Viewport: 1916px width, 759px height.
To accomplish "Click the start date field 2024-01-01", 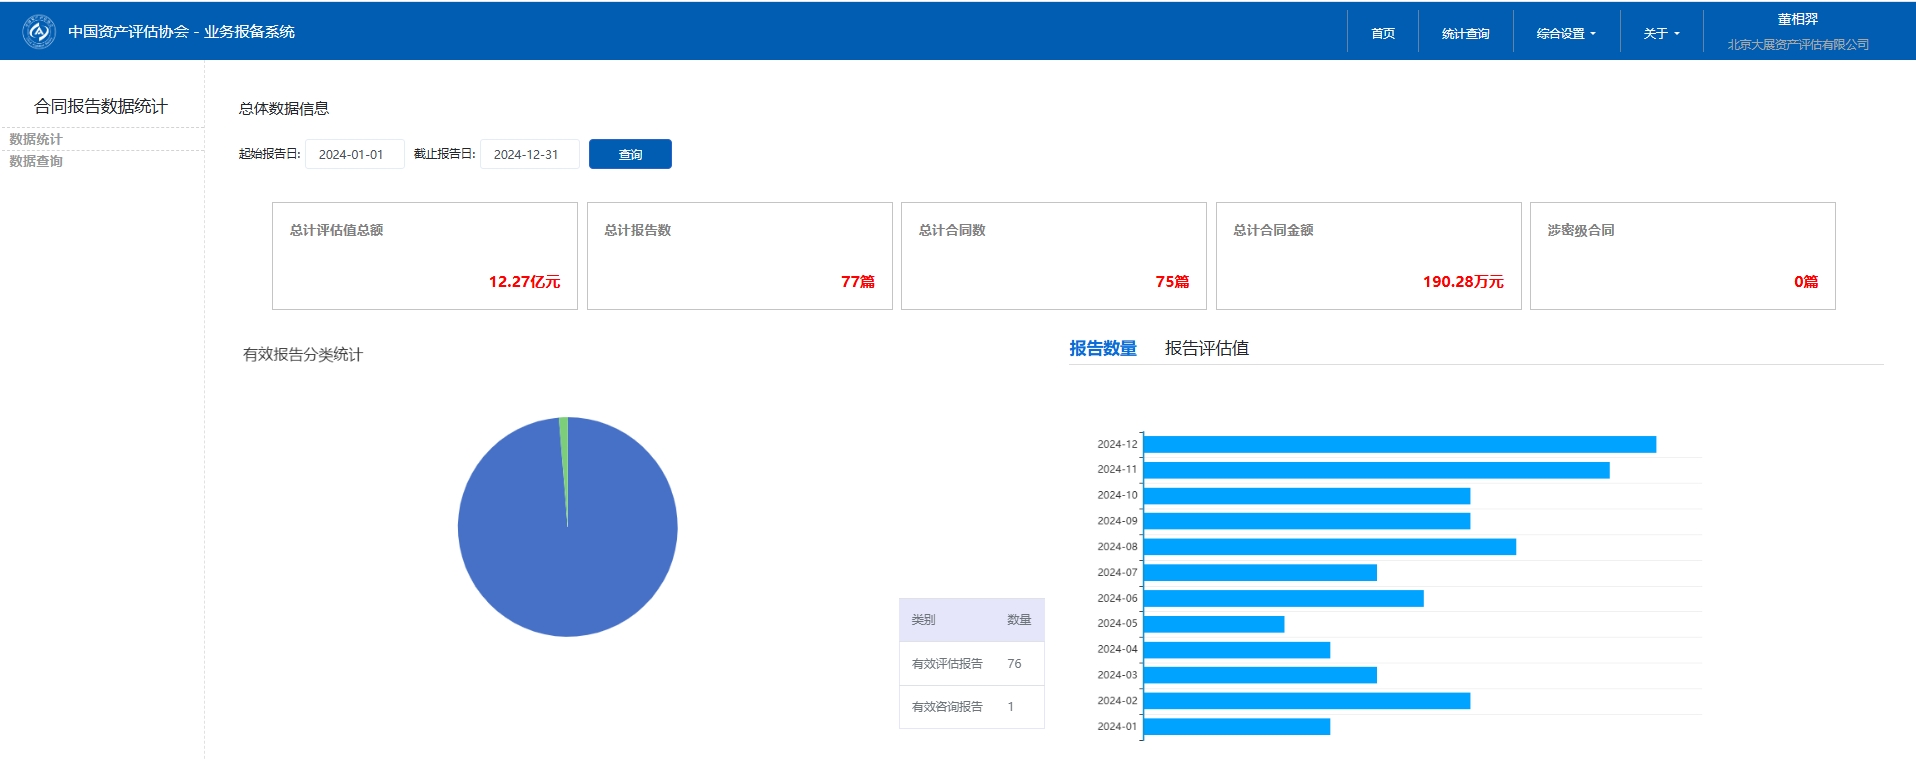I will pyautogui.click(x=354, y=154).
